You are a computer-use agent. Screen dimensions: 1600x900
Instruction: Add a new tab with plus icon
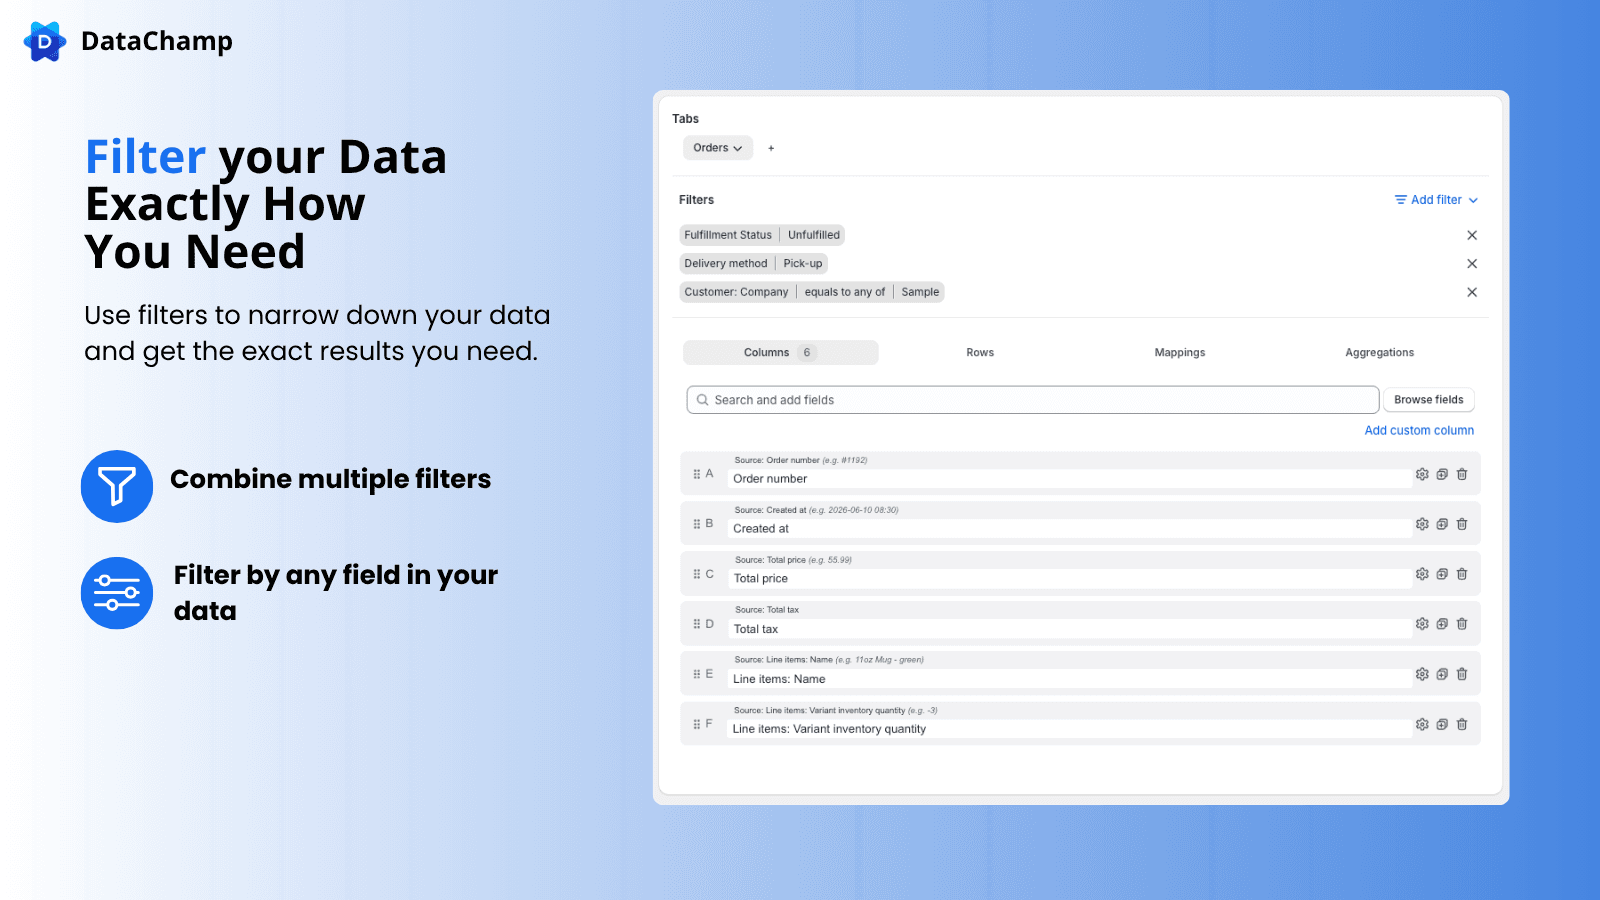(771, 148)
